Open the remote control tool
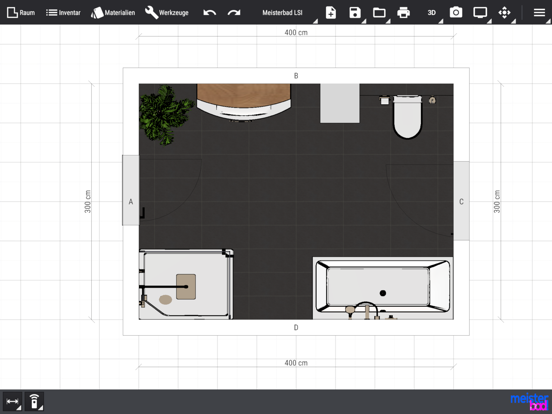This screenshot has width=552, height=414. tap(34, 402)
